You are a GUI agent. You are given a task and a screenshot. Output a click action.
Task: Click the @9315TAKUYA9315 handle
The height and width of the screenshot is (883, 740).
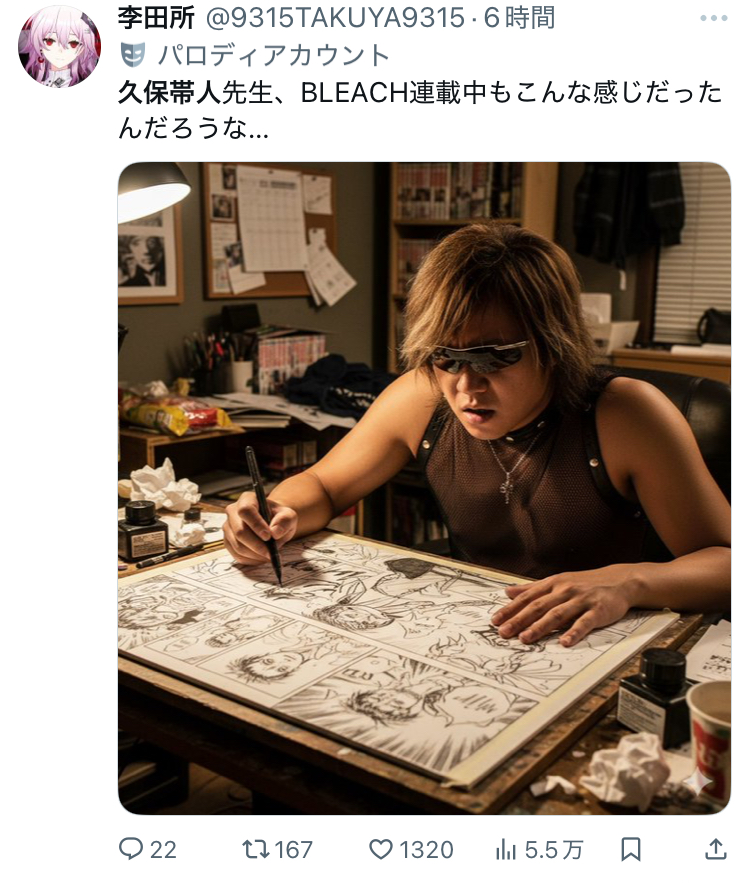pos(335,18)
